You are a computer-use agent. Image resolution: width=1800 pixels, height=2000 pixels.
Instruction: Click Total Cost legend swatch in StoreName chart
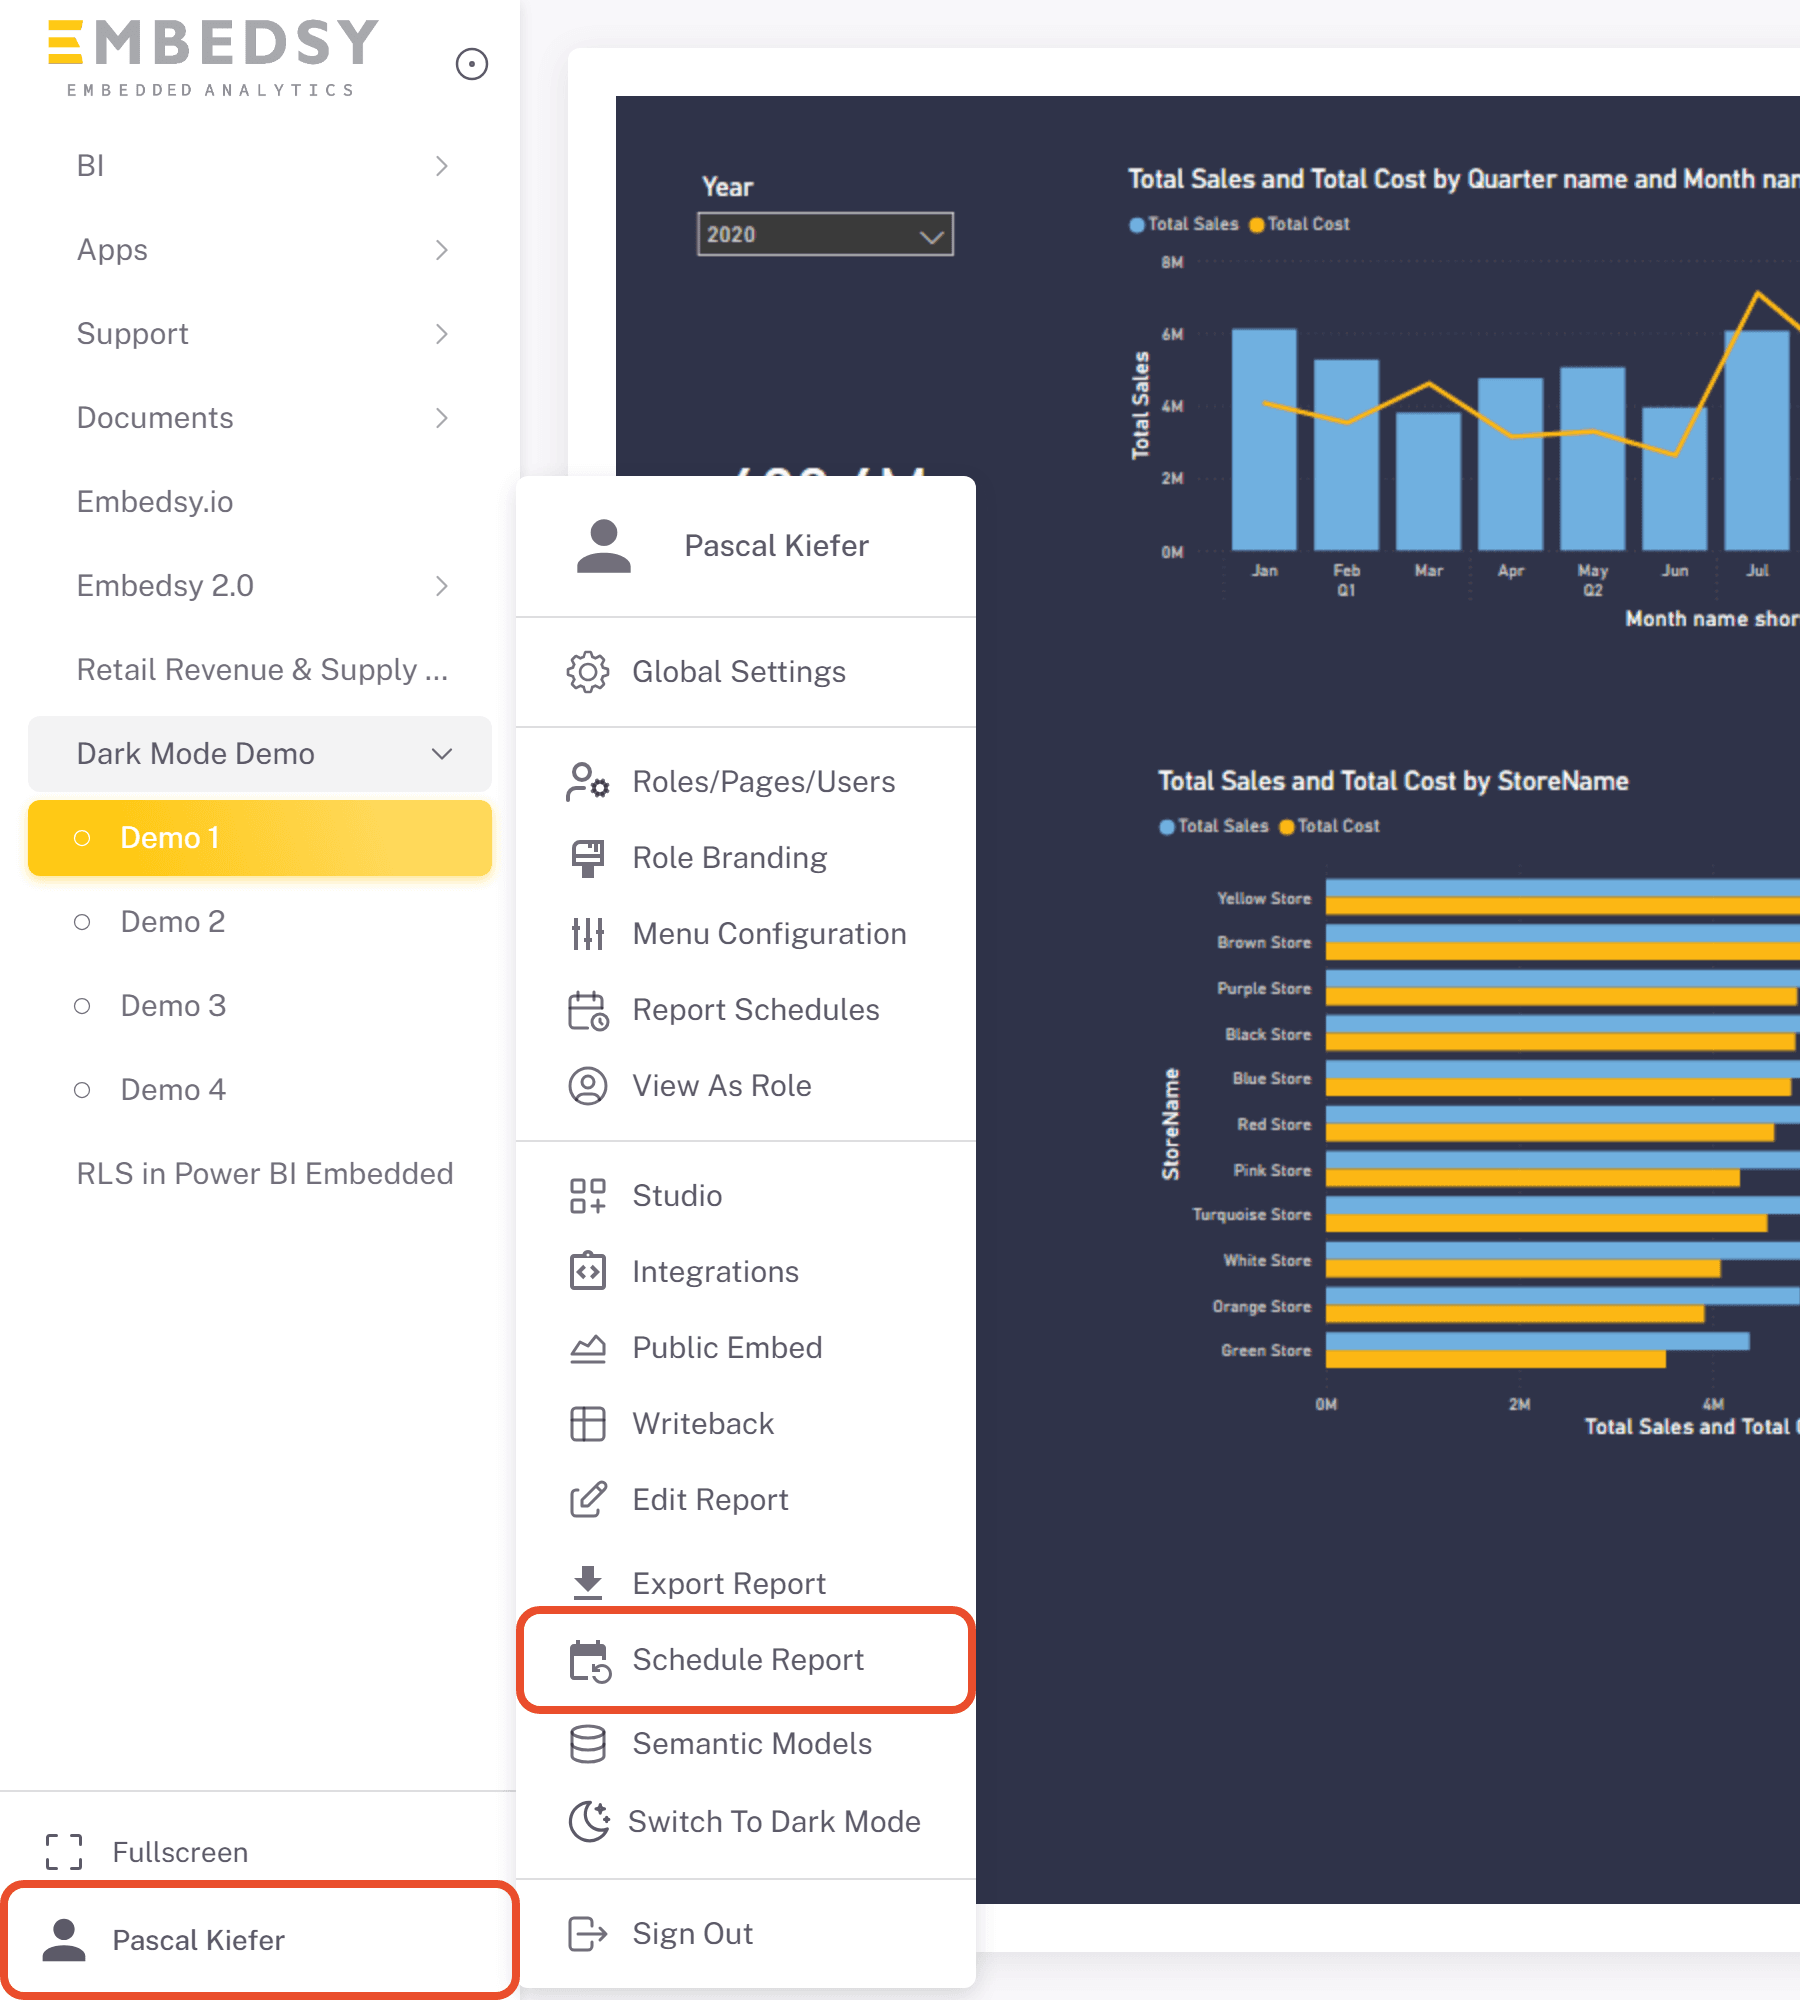(x=1287, y=827)
